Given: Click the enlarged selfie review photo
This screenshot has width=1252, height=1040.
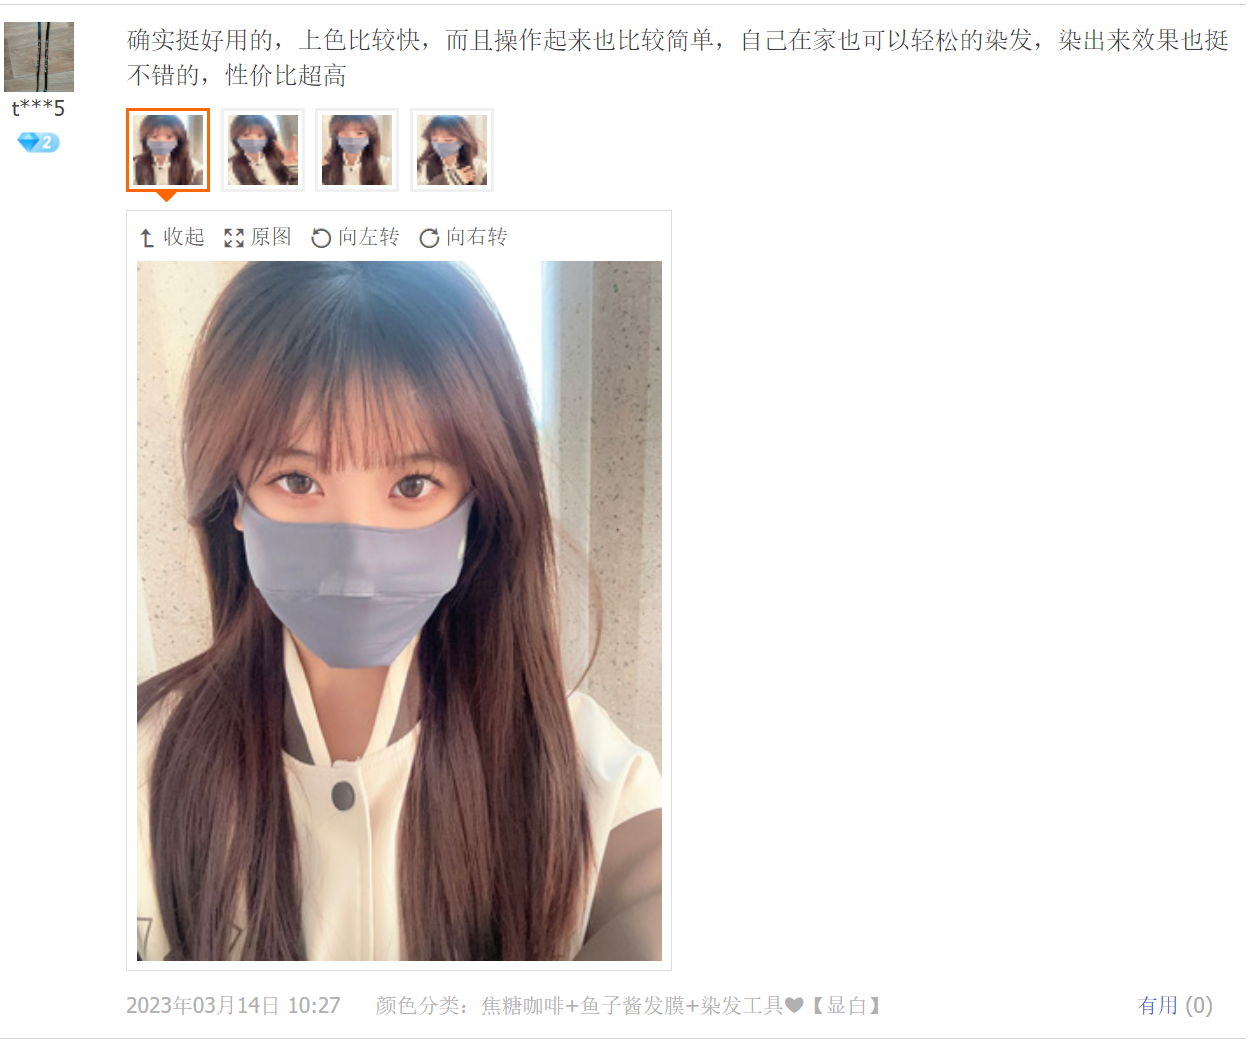Looking at the screenshot, I should point(399,611).
